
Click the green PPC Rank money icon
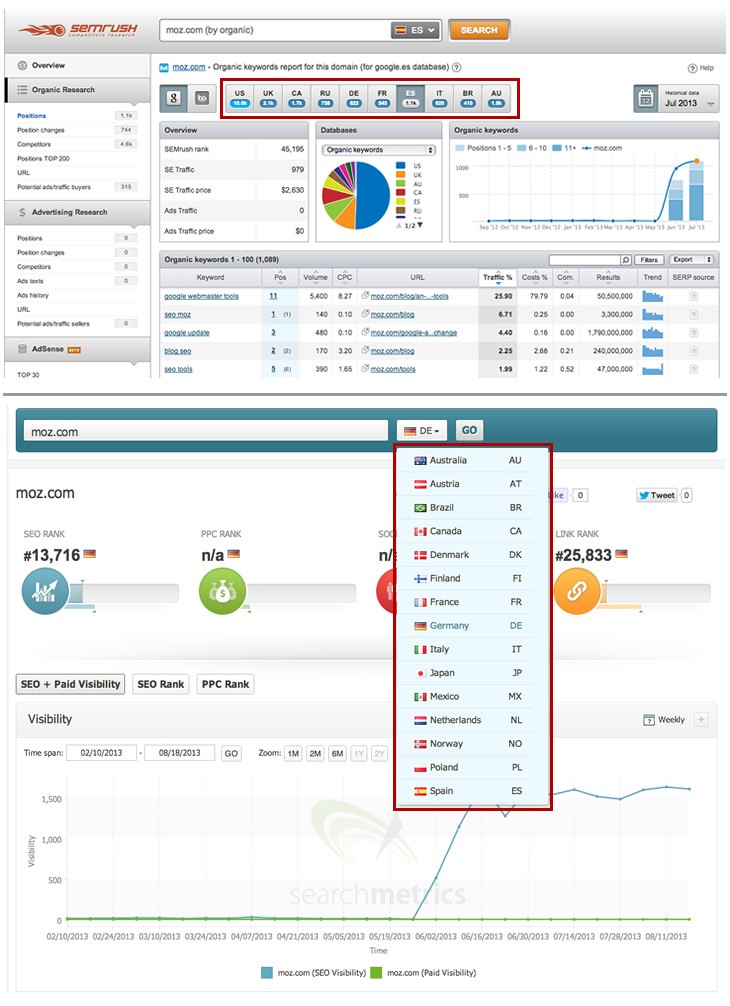223,592
